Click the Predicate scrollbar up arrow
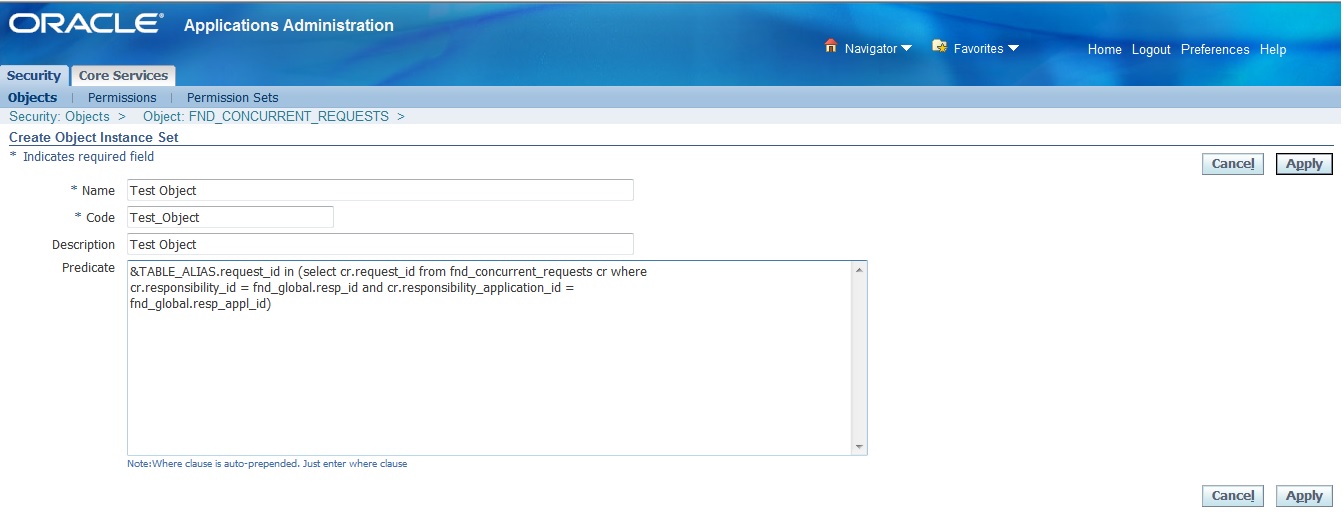1343x512 pixels. coord(859,269)
